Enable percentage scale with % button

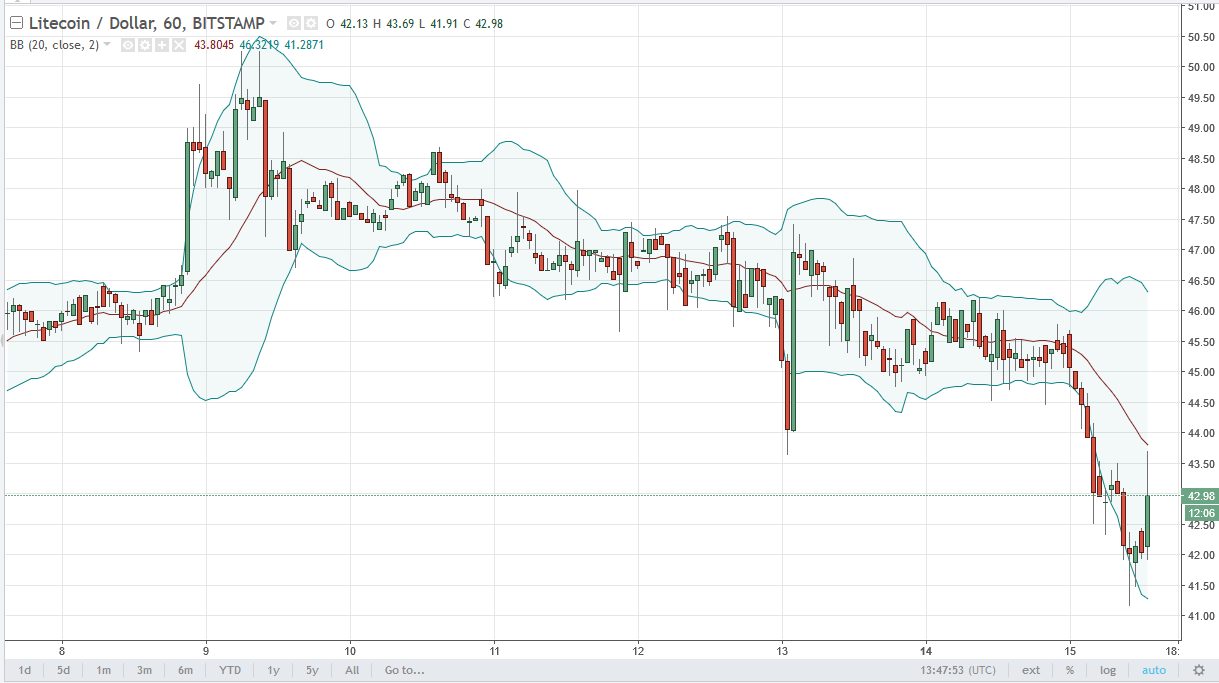(1069, 670)
